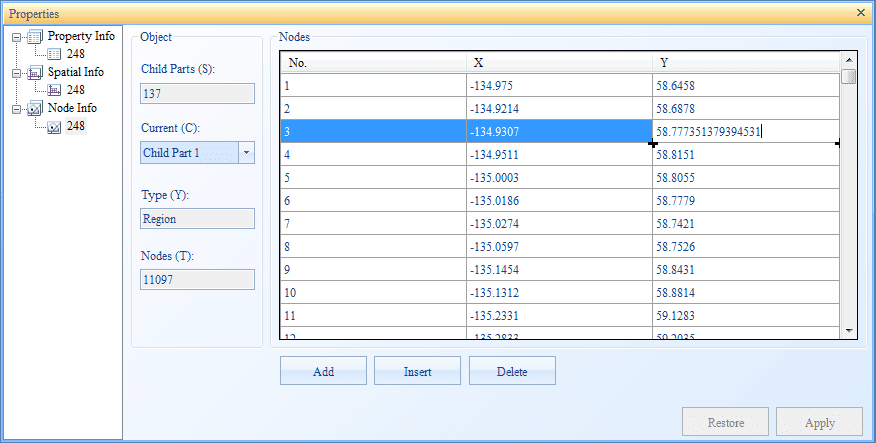The height and width of the screenshot is (443, 876).
Task: Click the Y column header
Action: point(746,63)
